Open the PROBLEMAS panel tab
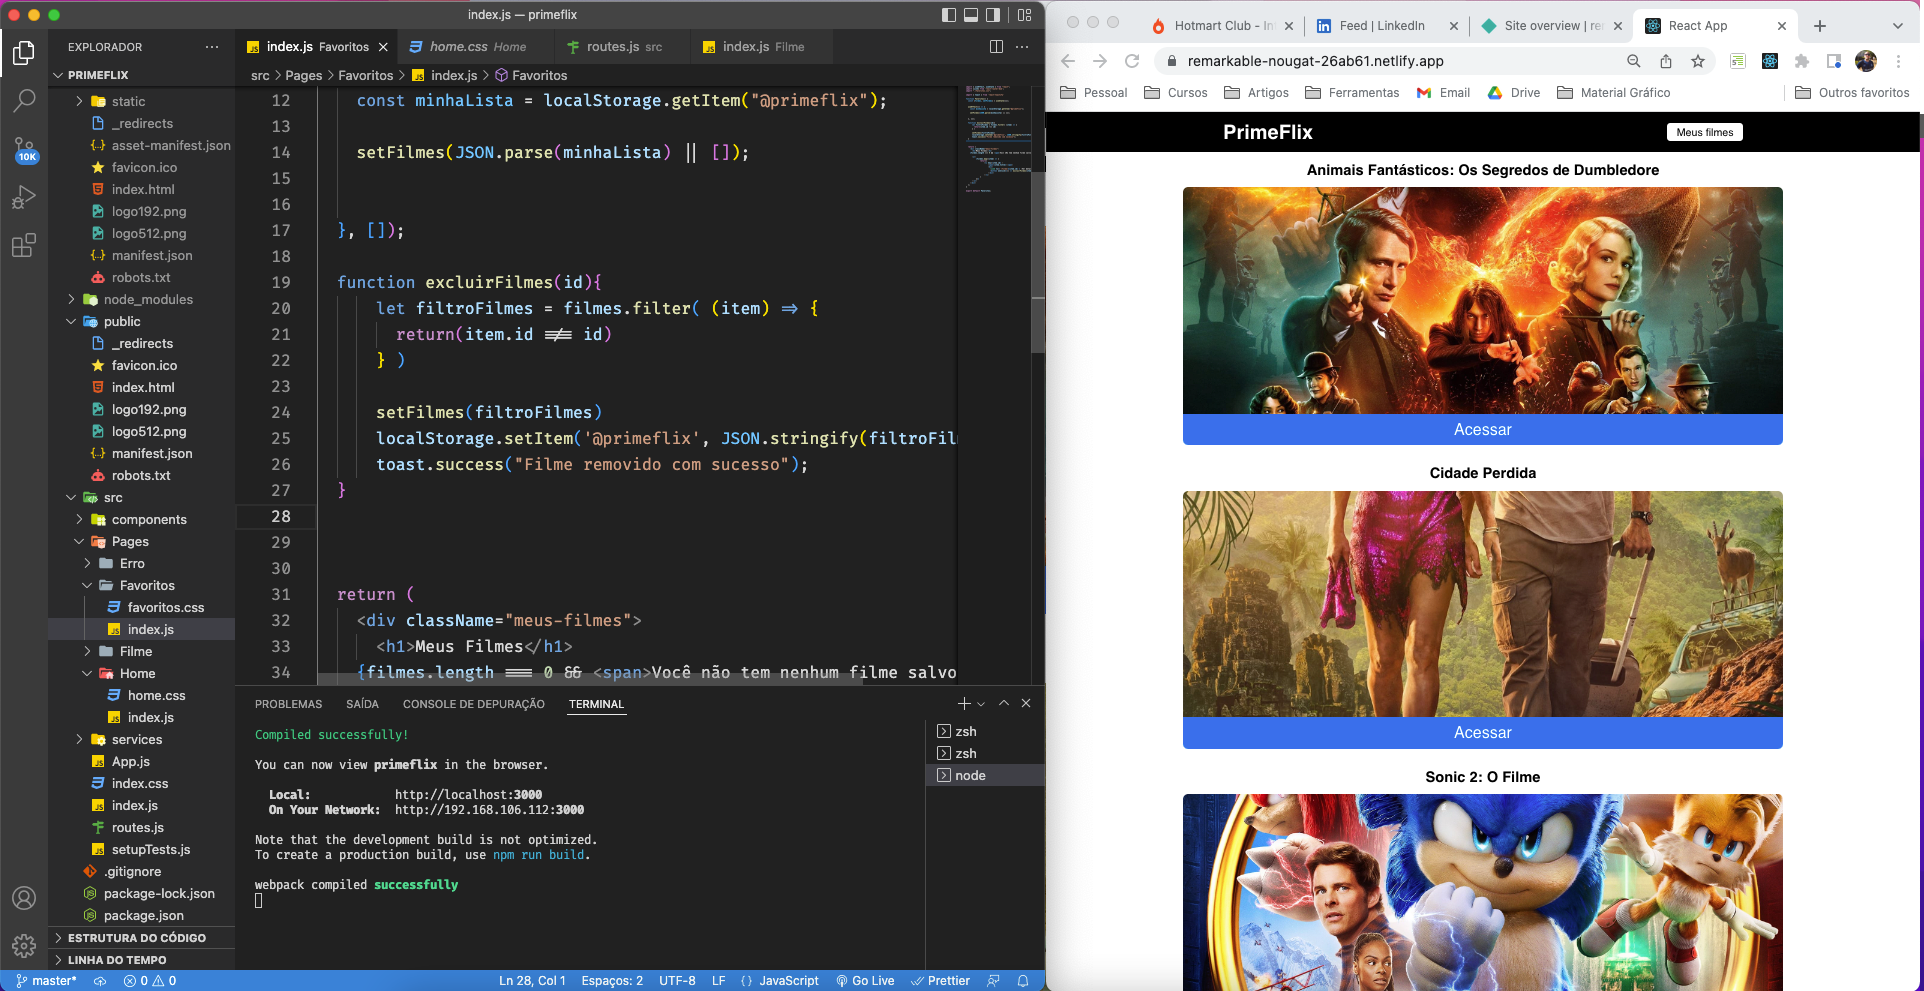This screenshot has height=991, width=1924. click(x=288, y=704)
